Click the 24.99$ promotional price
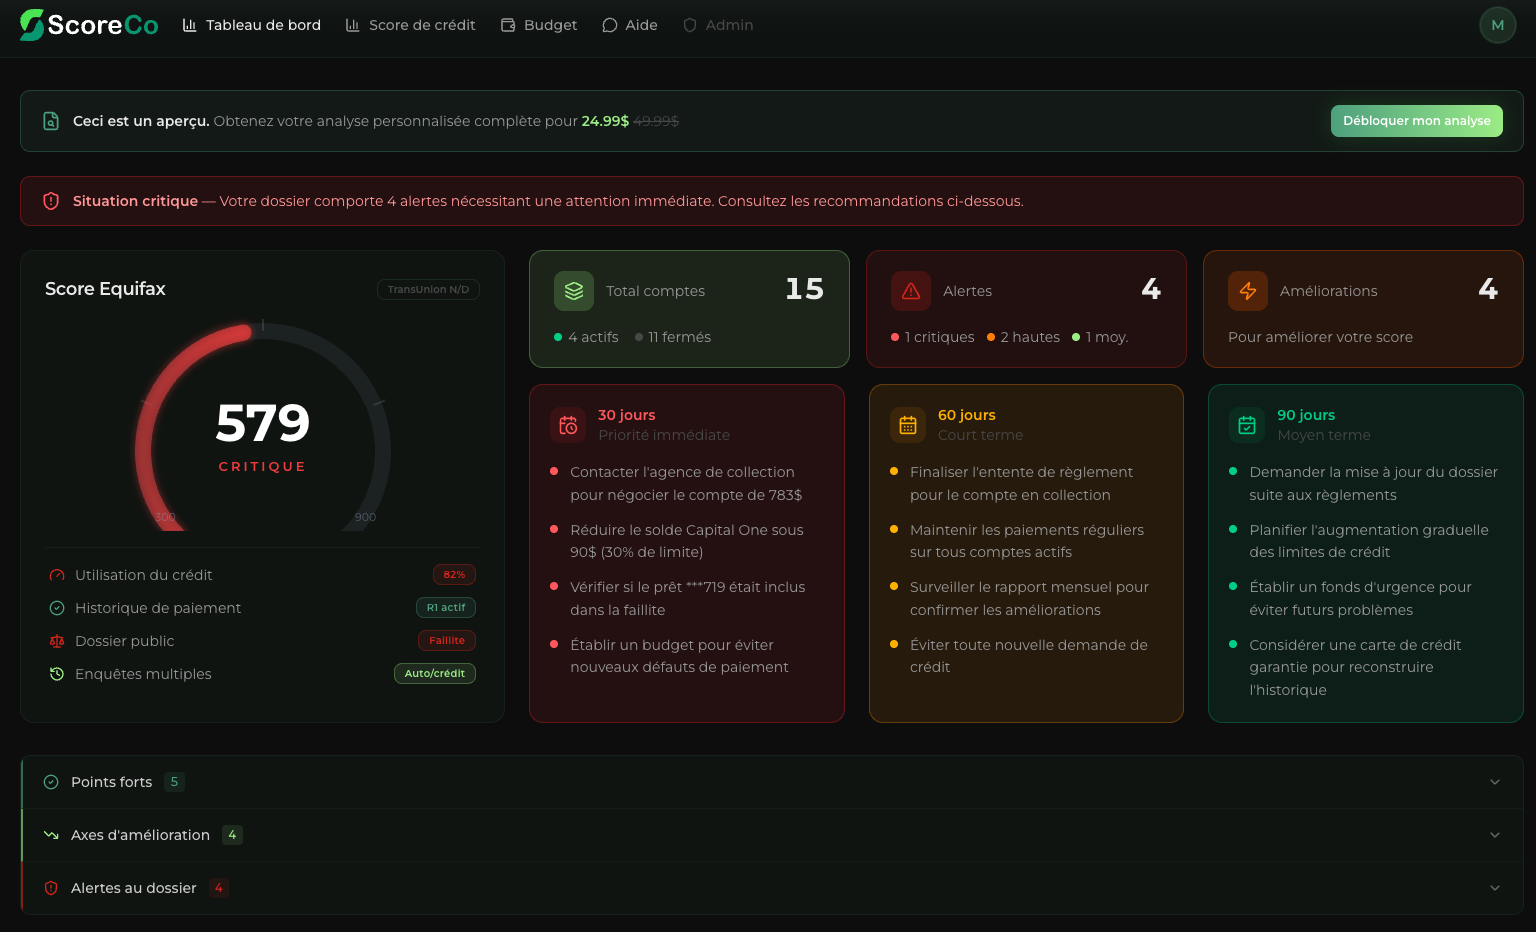The image size is (1536, 932). pyautogui.click(x=605, y=121)
